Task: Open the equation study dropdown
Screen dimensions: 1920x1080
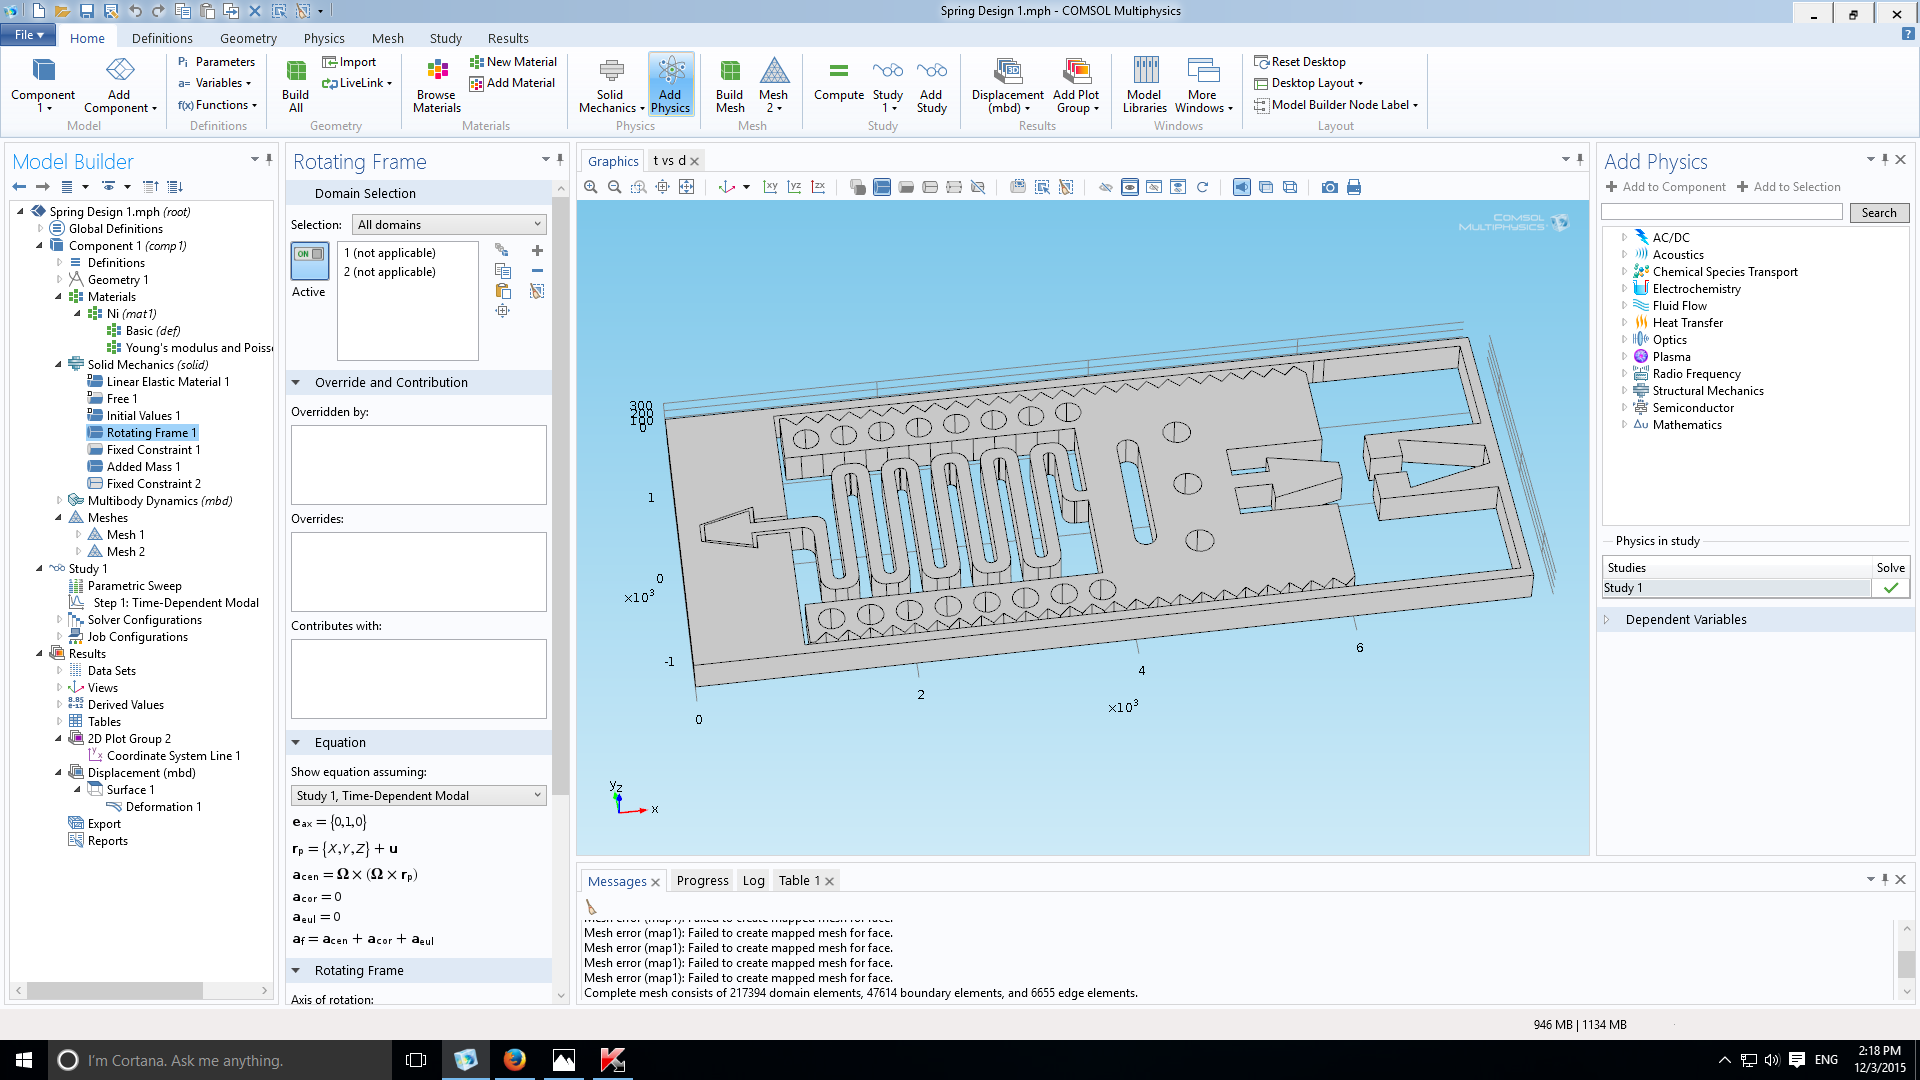Action: [x=419, y=795]
